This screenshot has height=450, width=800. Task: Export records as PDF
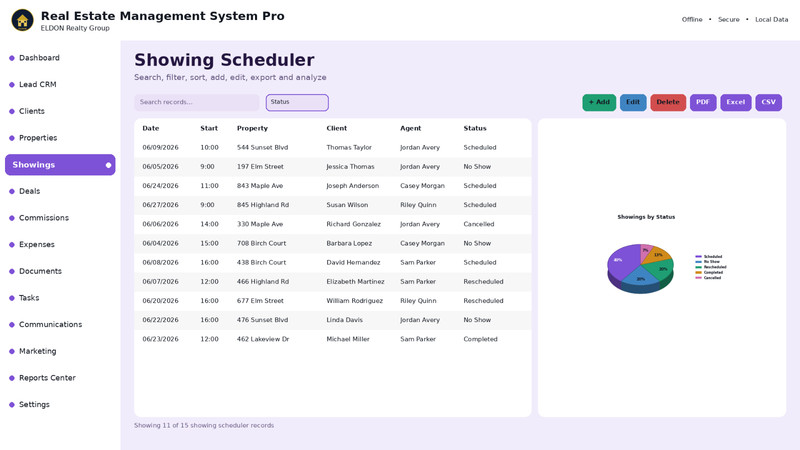[x=703, y=102]
